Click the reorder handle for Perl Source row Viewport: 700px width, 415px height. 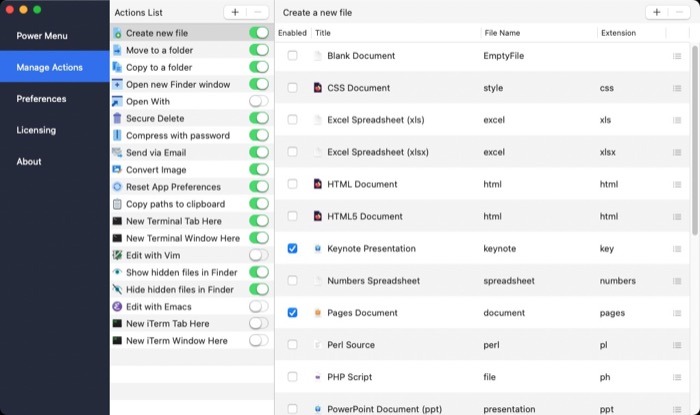click(677, 345)
